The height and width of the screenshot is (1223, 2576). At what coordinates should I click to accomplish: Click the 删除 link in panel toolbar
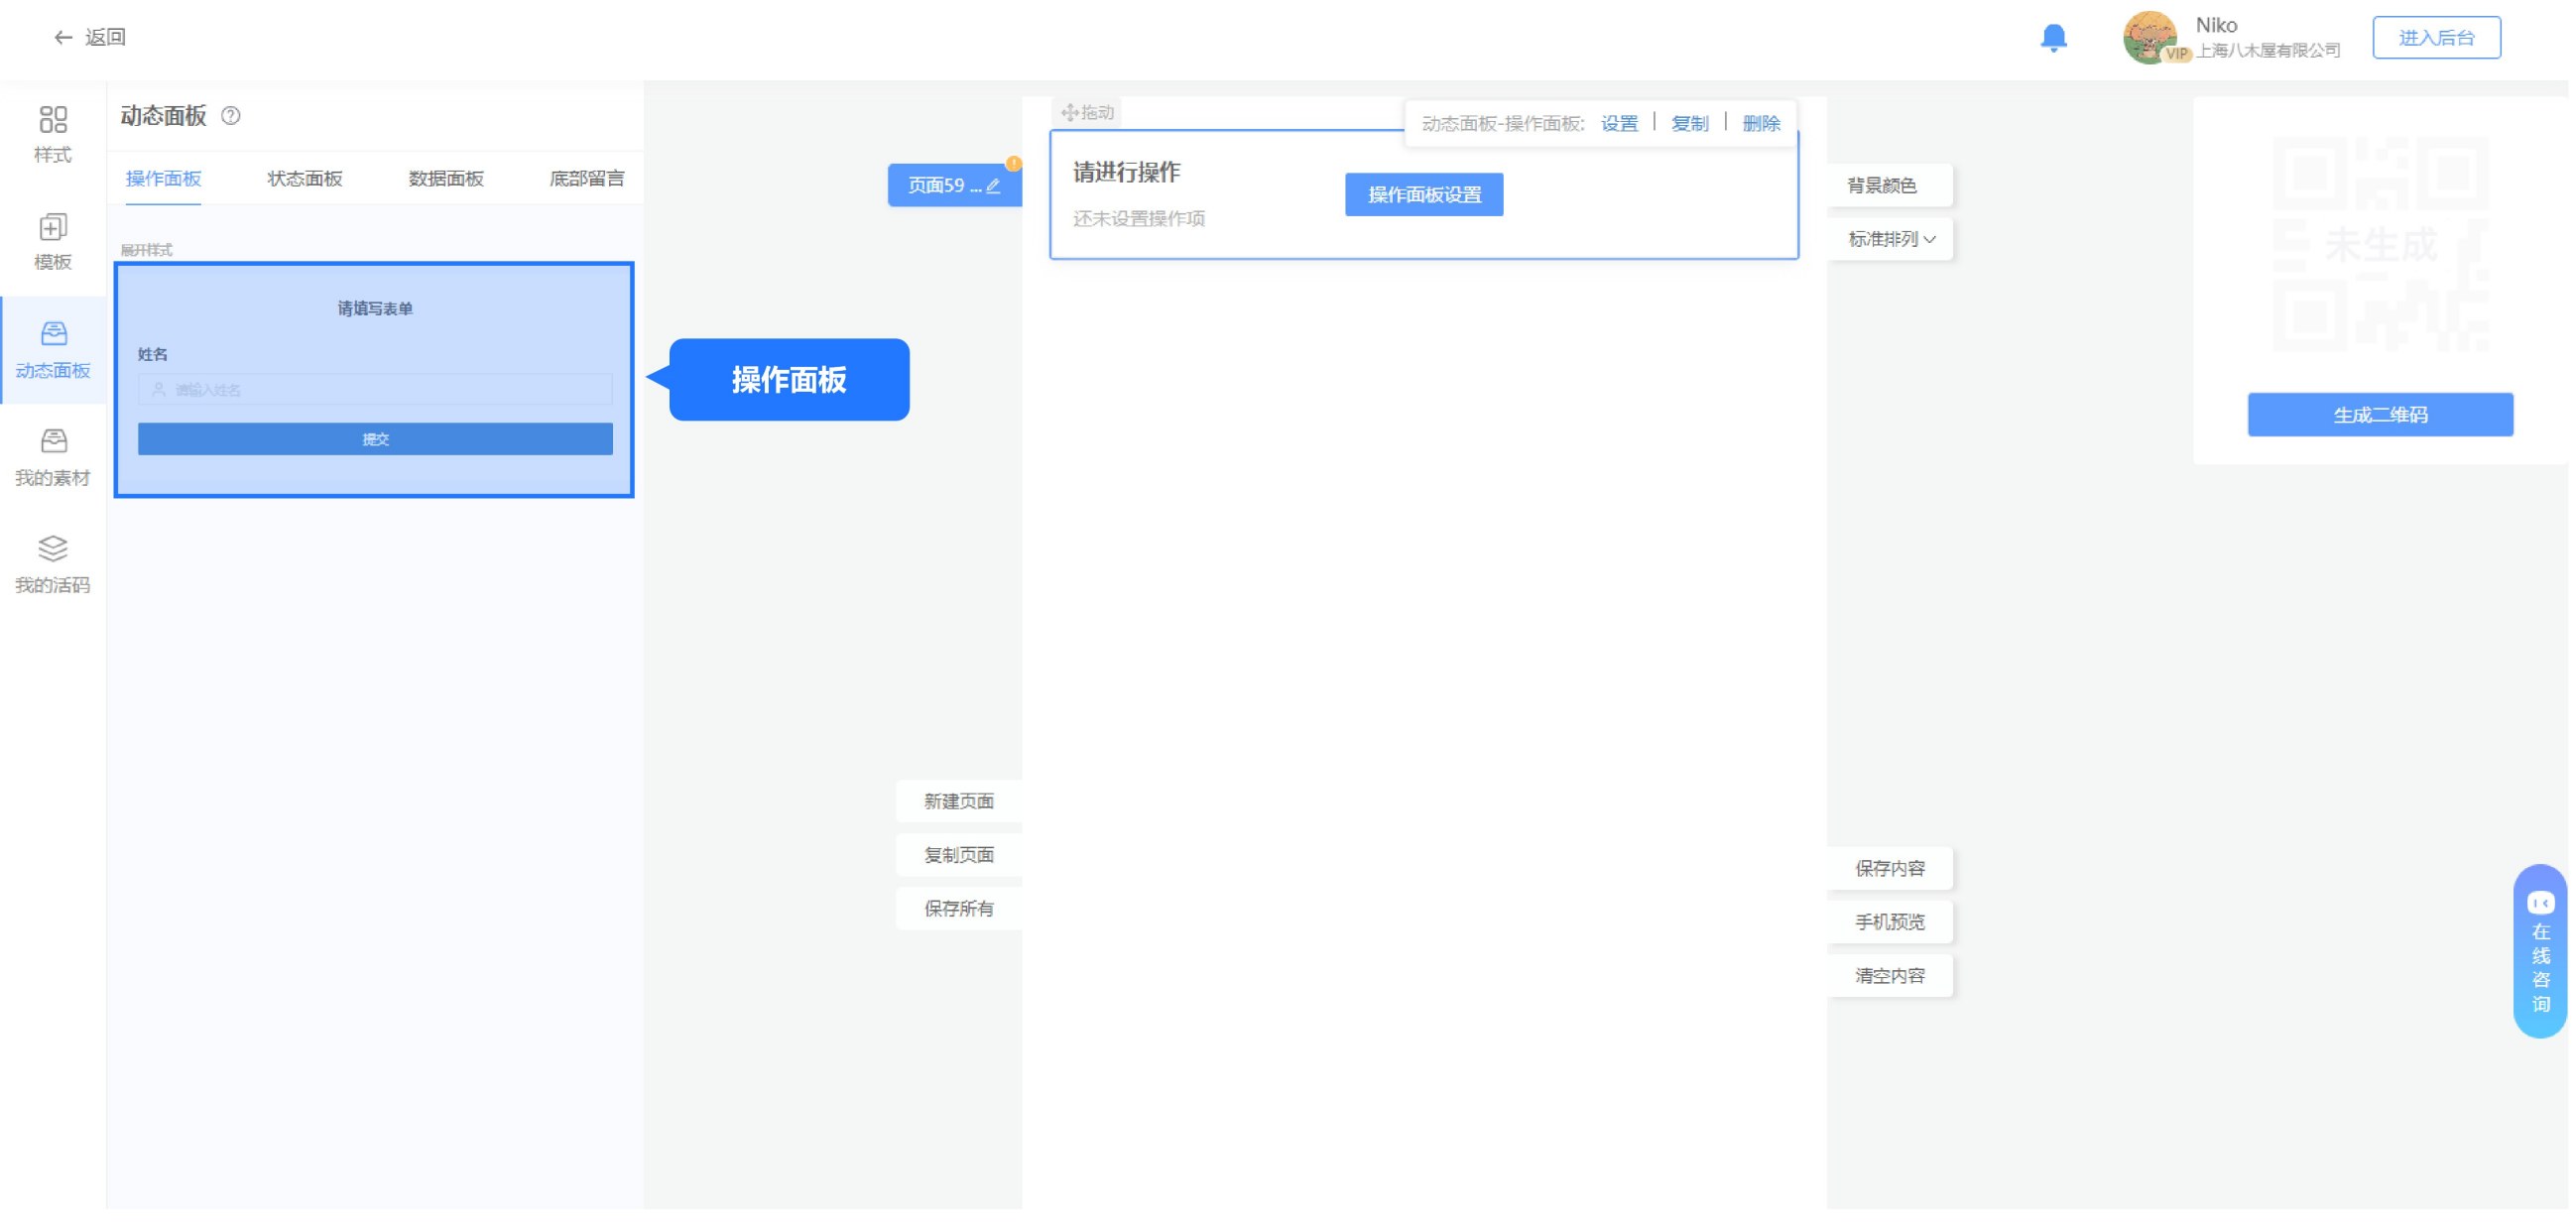click(1761, 124)
